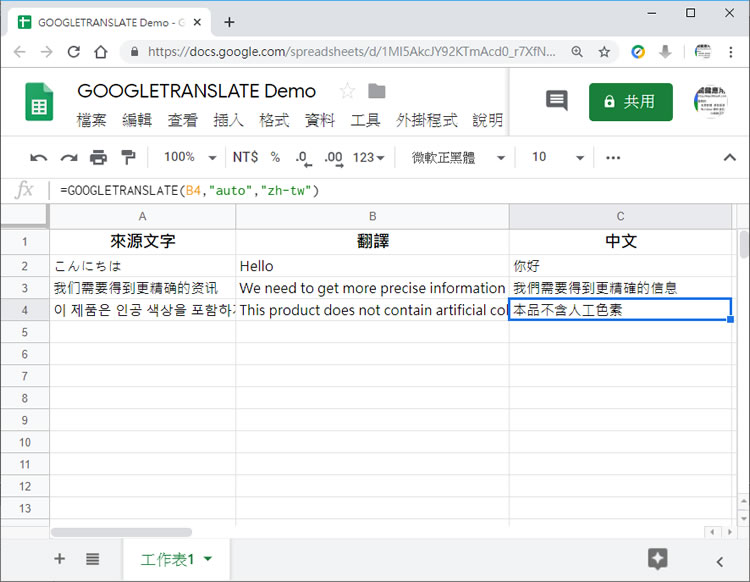Activate the paint format roller tool
Image resolution: width=750 pixels, height=582 pixels.
pyautogui.click(x=128, y=157)
